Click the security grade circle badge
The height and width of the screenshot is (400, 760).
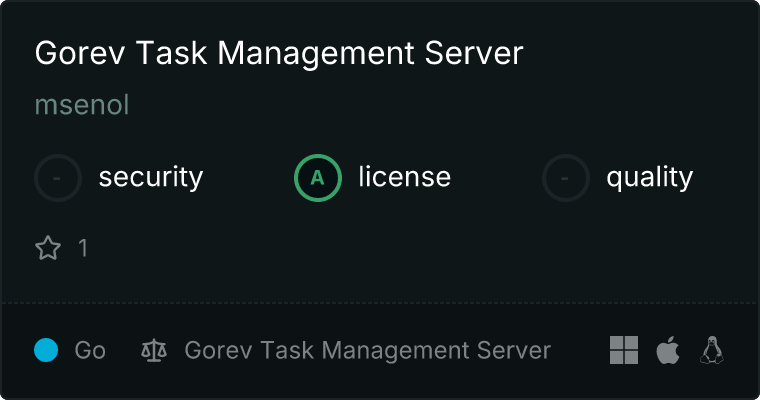[58, 178]
